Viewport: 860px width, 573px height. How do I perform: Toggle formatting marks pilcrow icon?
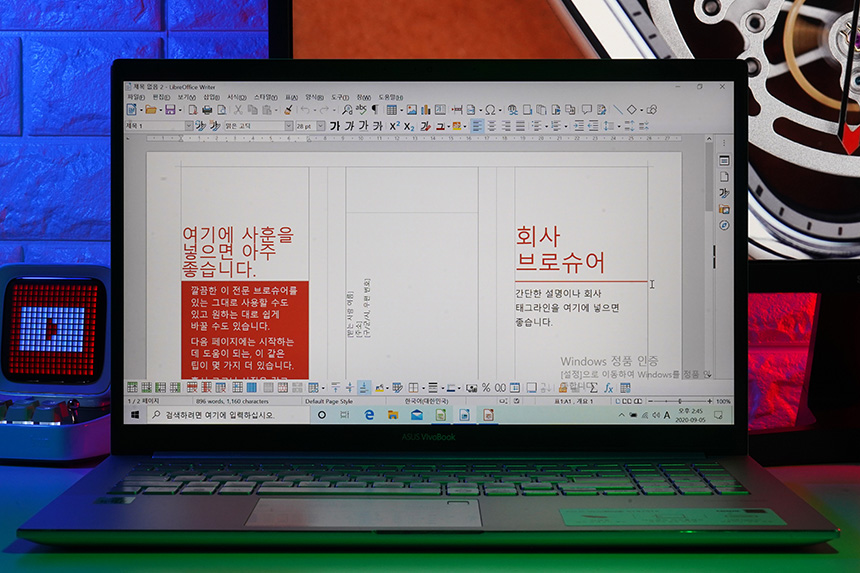pyautogui.click(x=375, y=110)
